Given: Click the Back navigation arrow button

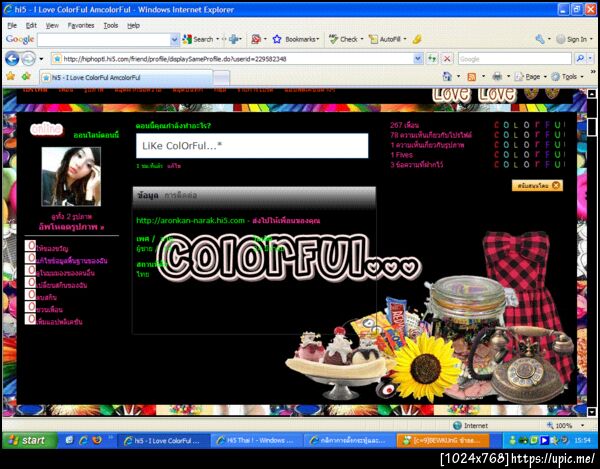Looking at the screenshot, I should click(12, 59).
